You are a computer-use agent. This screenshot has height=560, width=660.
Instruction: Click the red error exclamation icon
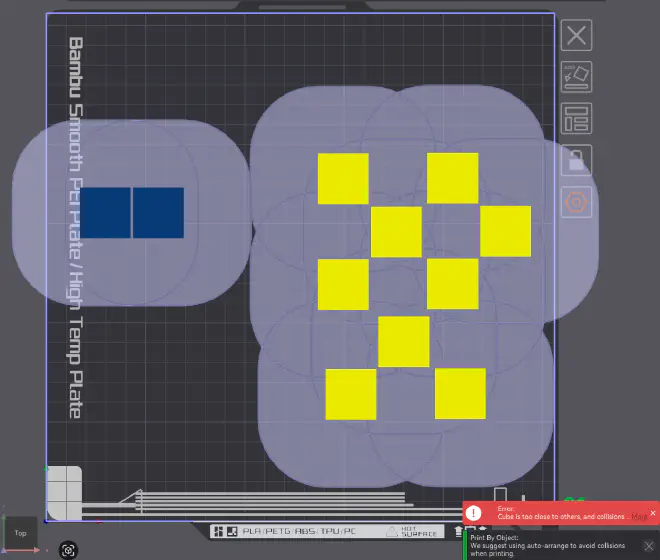474,512
